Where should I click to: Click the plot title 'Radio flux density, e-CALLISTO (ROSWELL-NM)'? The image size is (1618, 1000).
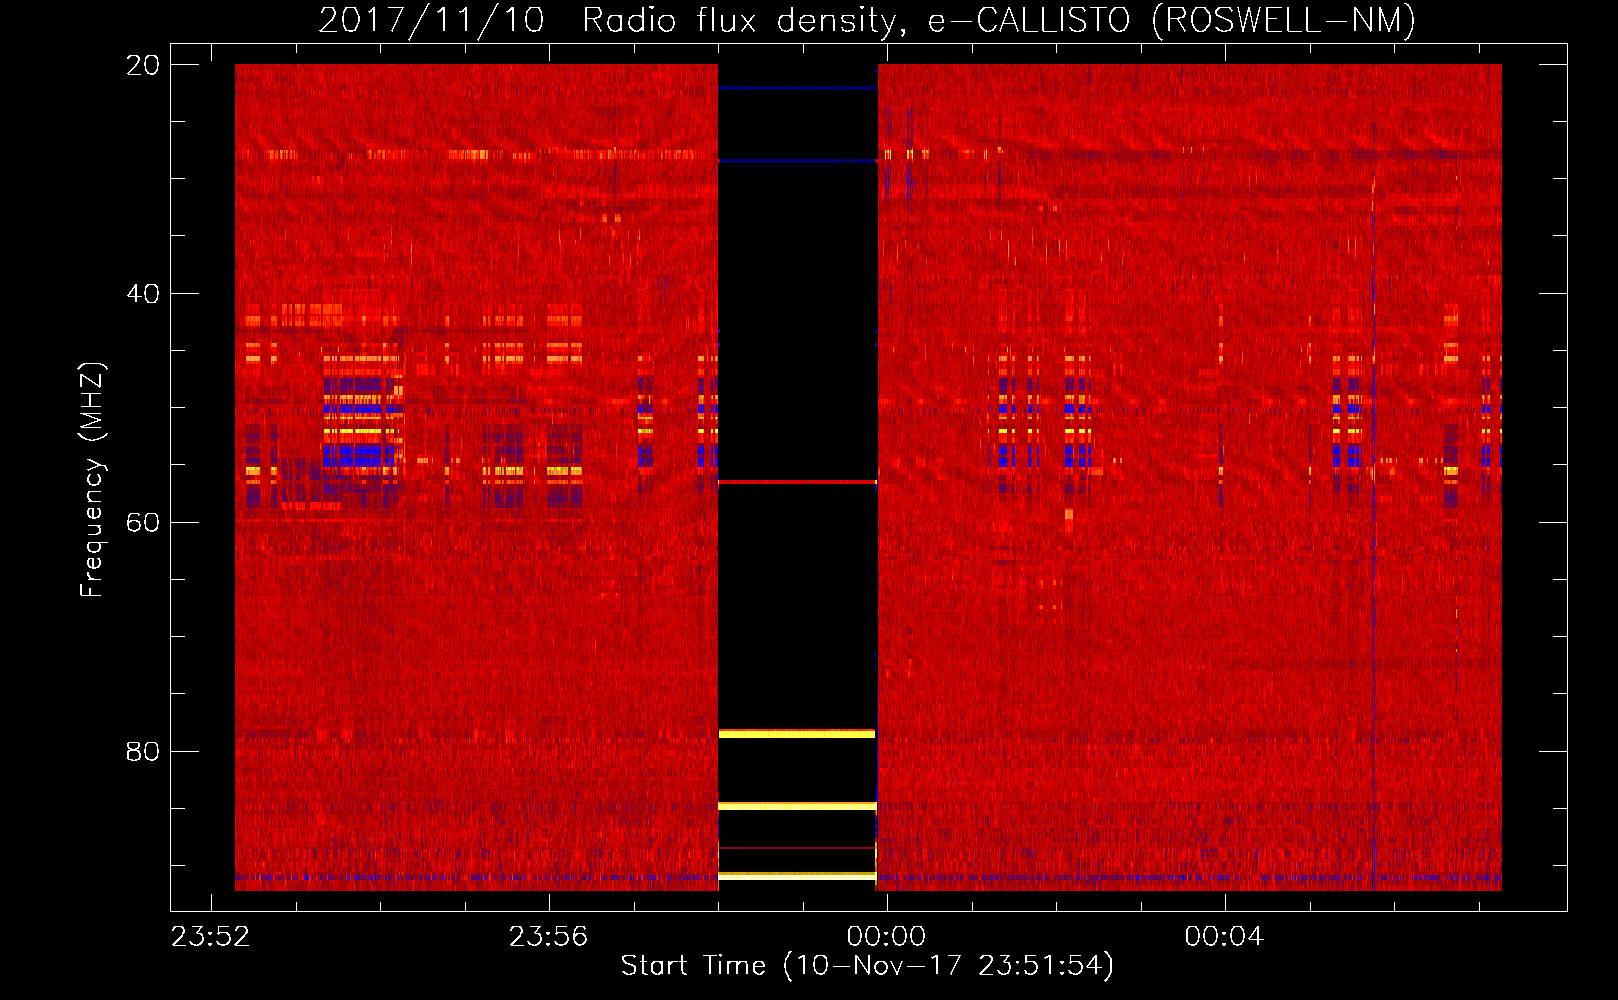pyautogui.click(x=998, y=20)
